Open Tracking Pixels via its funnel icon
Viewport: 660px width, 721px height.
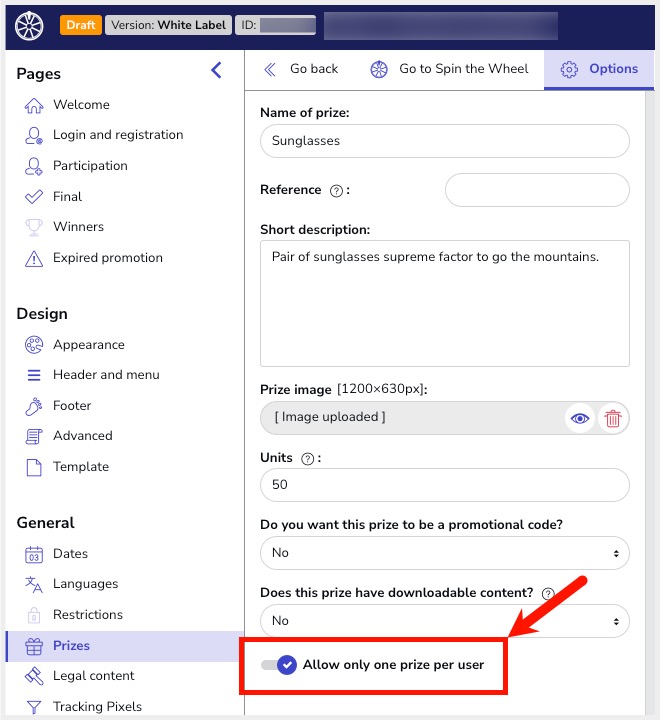tap(34, 707)
